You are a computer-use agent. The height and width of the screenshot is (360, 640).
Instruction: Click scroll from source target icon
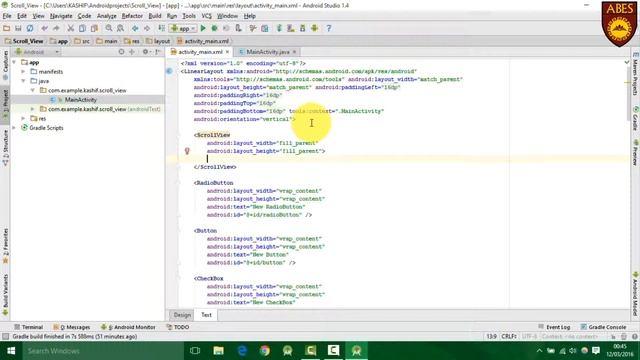[121, 52]
